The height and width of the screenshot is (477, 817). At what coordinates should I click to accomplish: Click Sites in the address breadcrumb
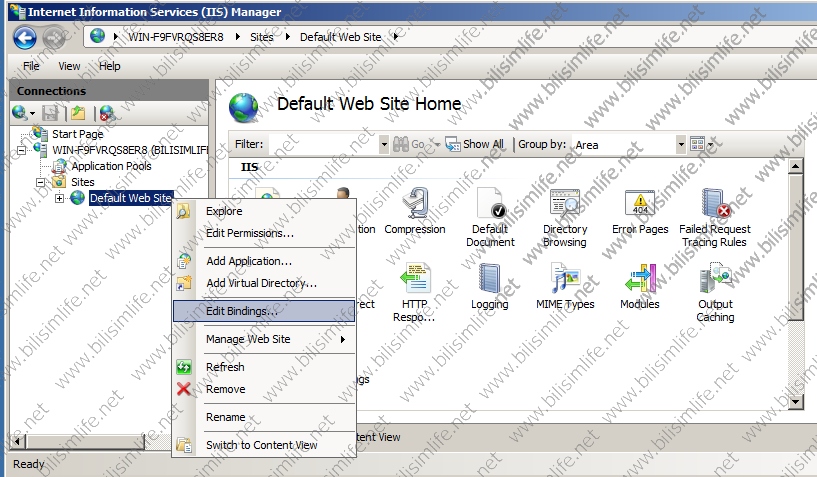tap(262, 37)
